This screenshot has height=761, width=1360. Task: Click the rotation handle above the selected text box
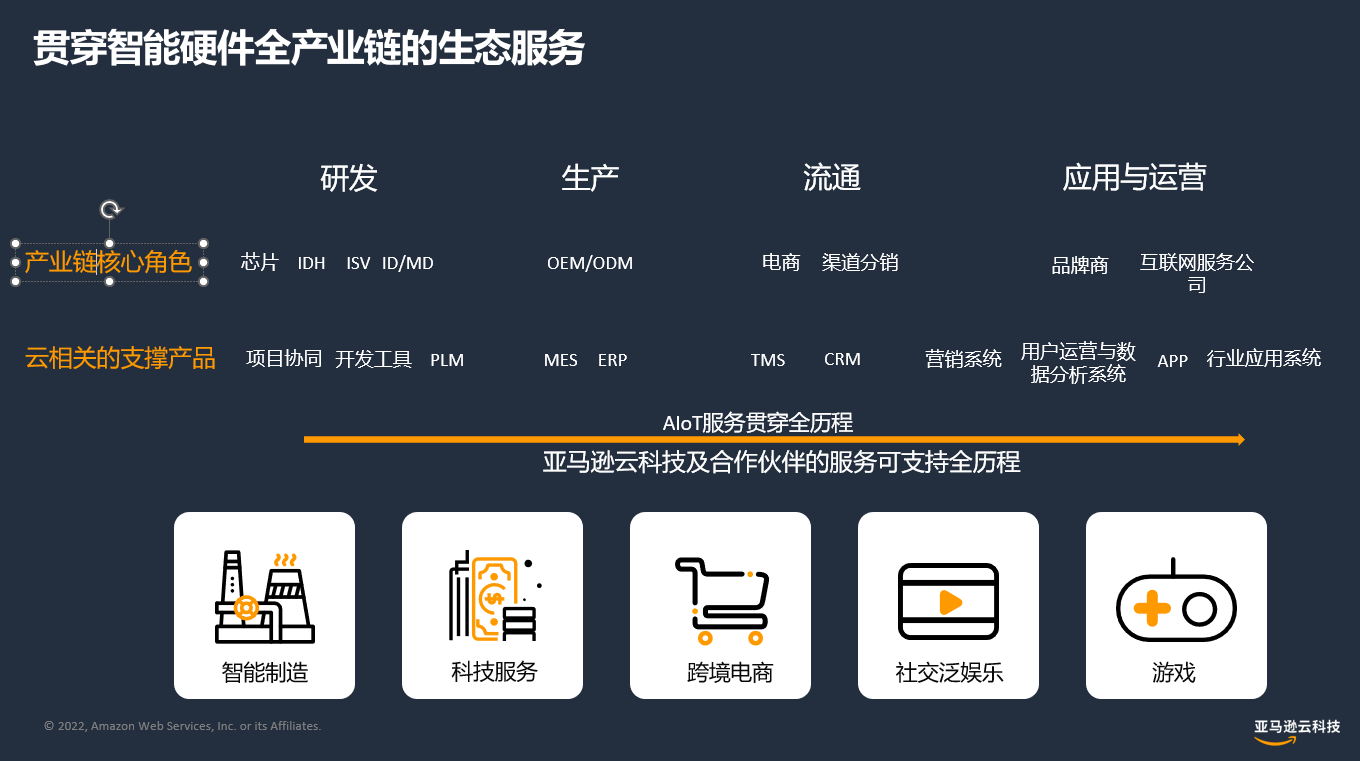click(111, 209)
